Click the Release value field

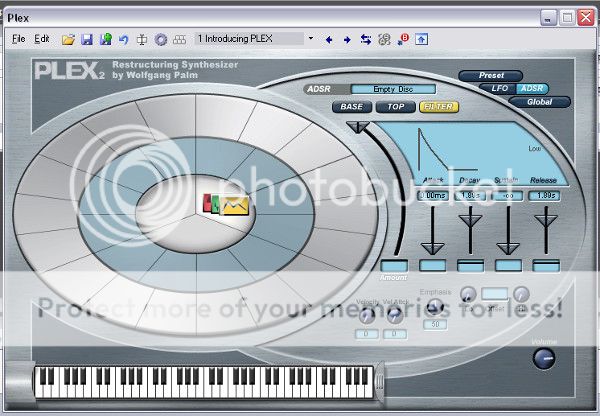545,196
